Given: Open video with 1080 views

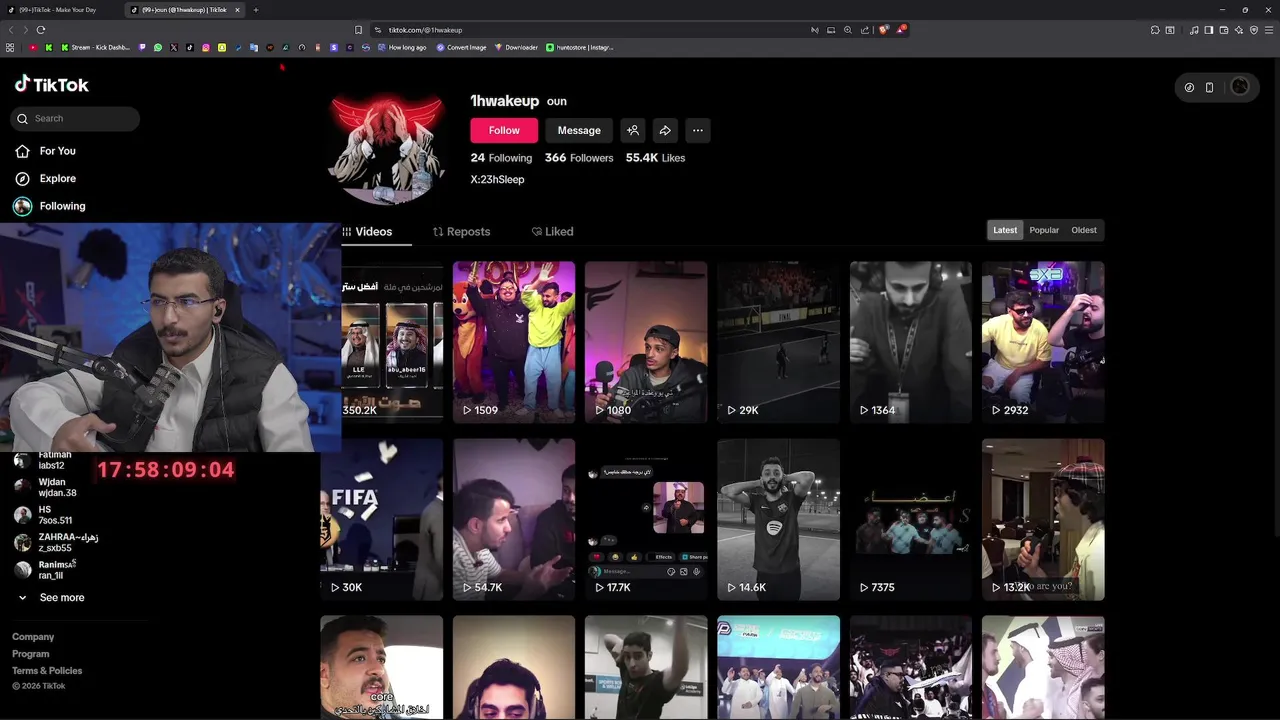Looking at the screenshot, I should [x=646, y=342].
